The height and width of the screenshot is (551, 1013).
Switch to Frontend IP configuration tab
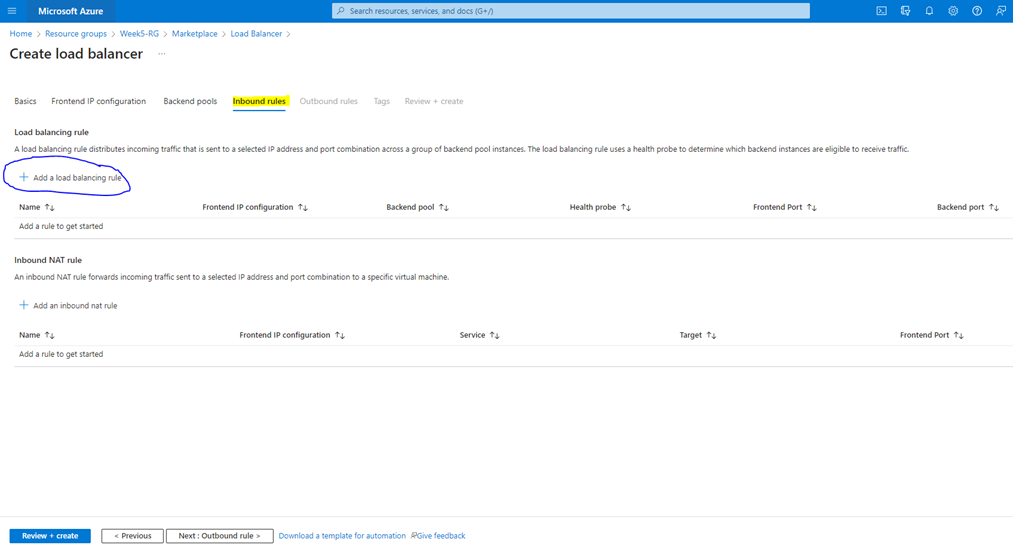pyautogui.click(x=98, y=101)
